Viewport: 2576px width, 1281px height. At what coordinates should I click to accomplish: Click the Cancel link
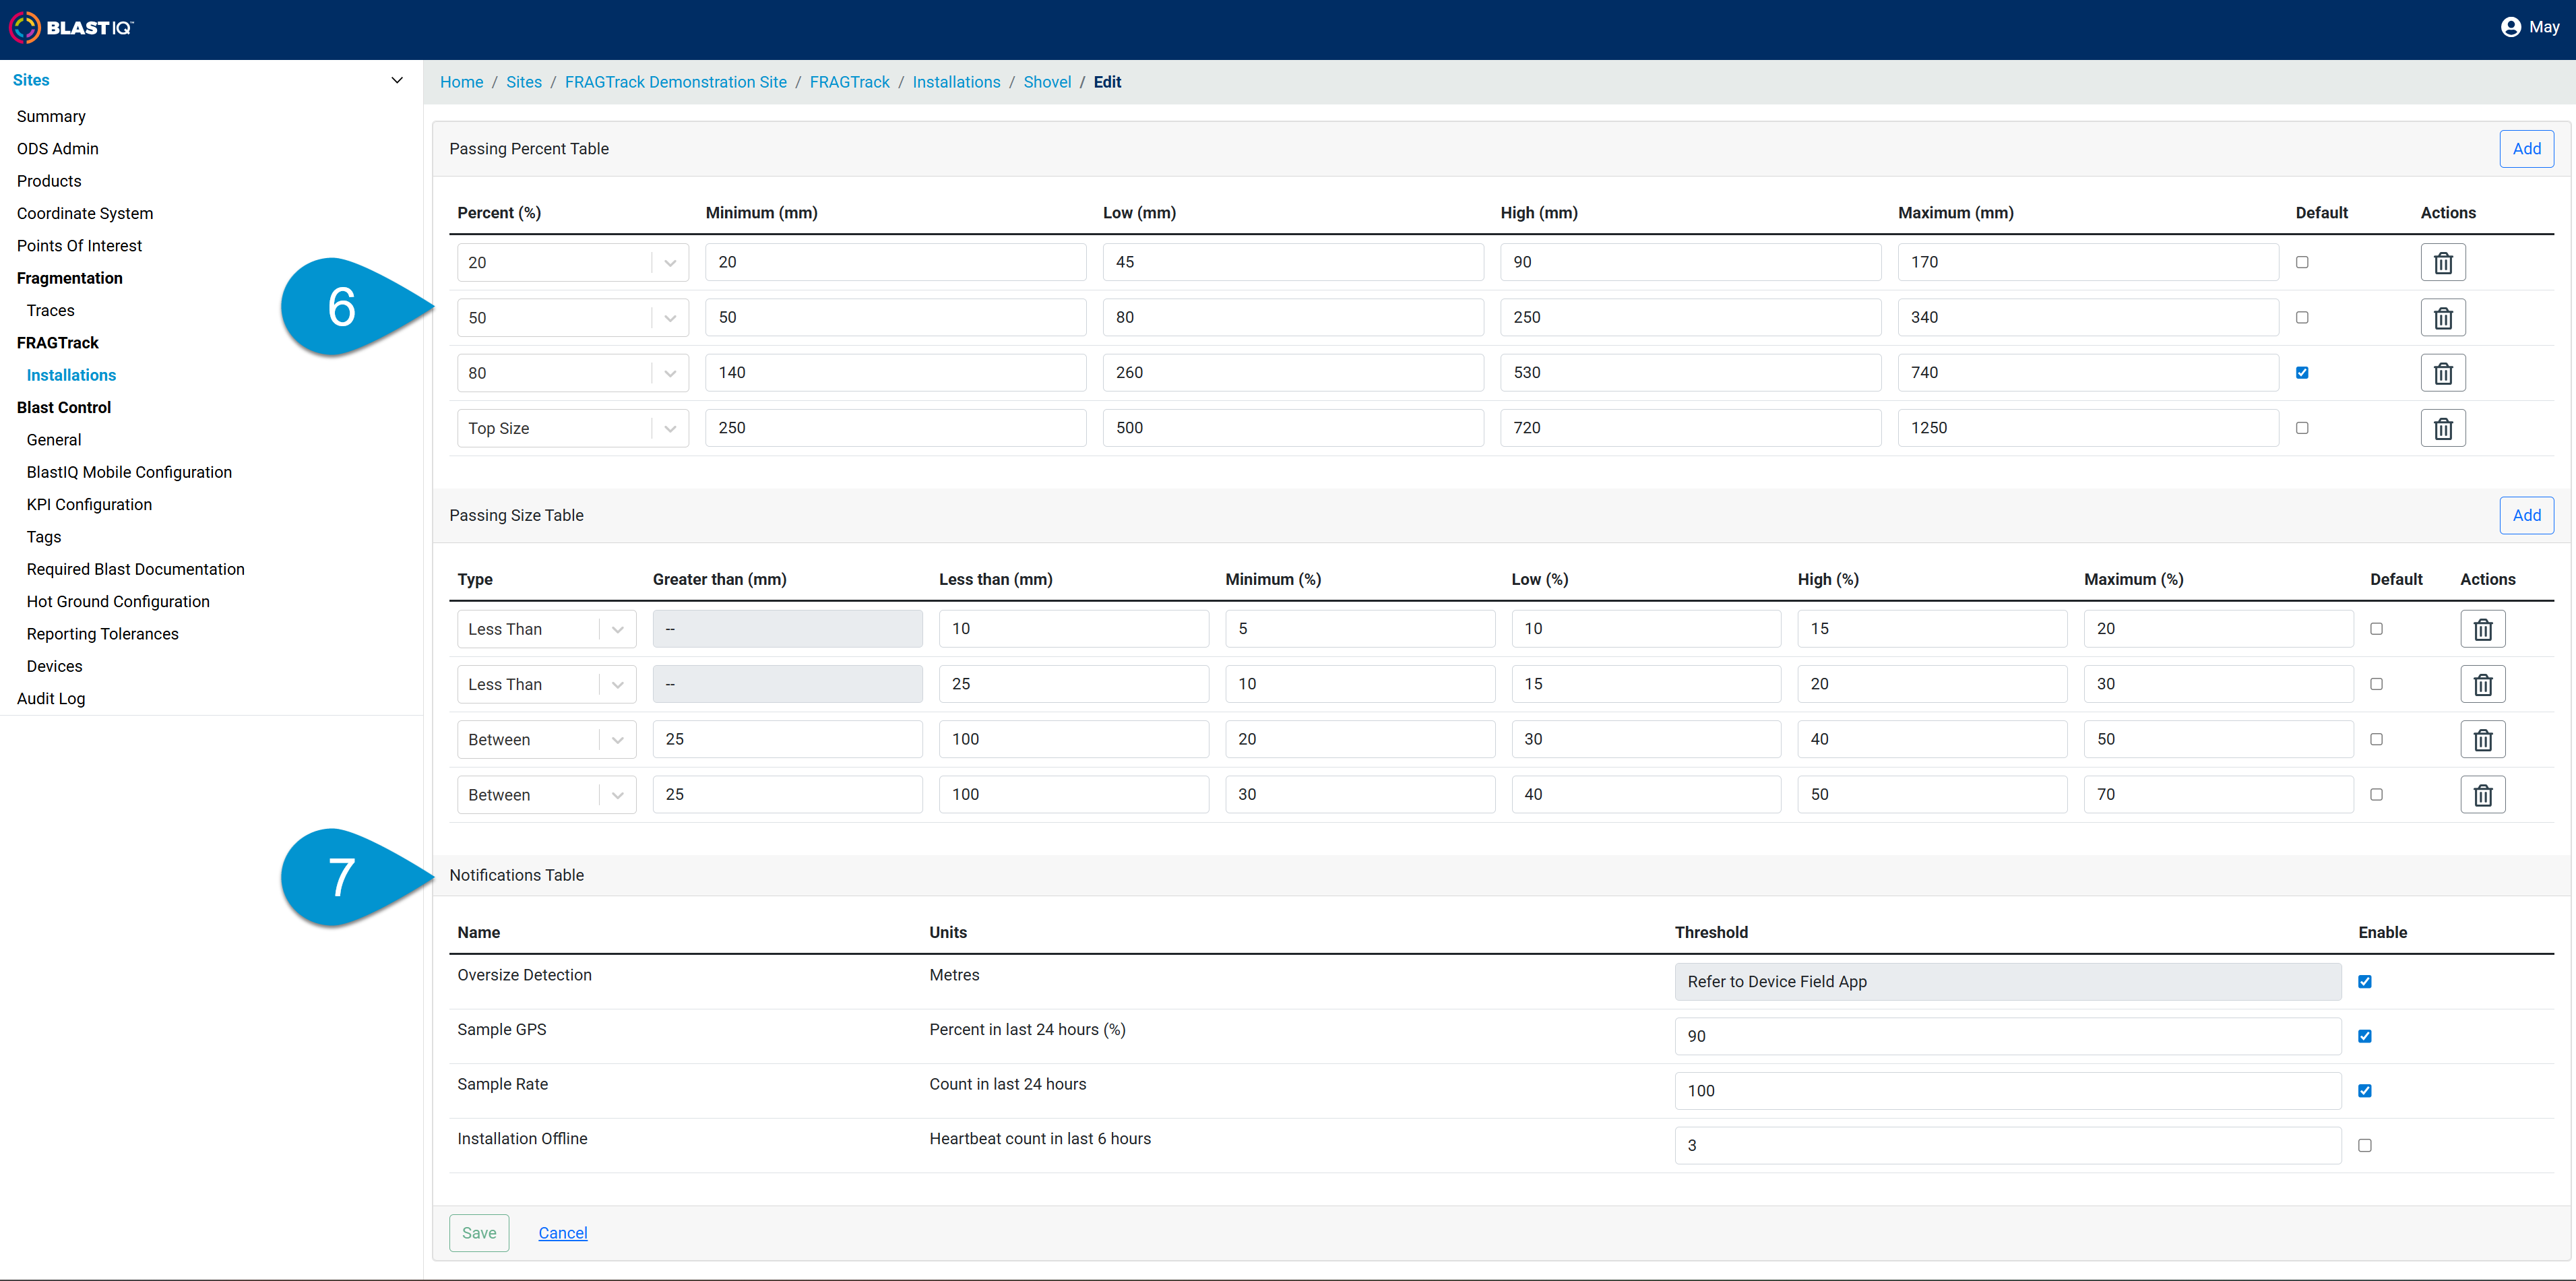coord(563,1233)
